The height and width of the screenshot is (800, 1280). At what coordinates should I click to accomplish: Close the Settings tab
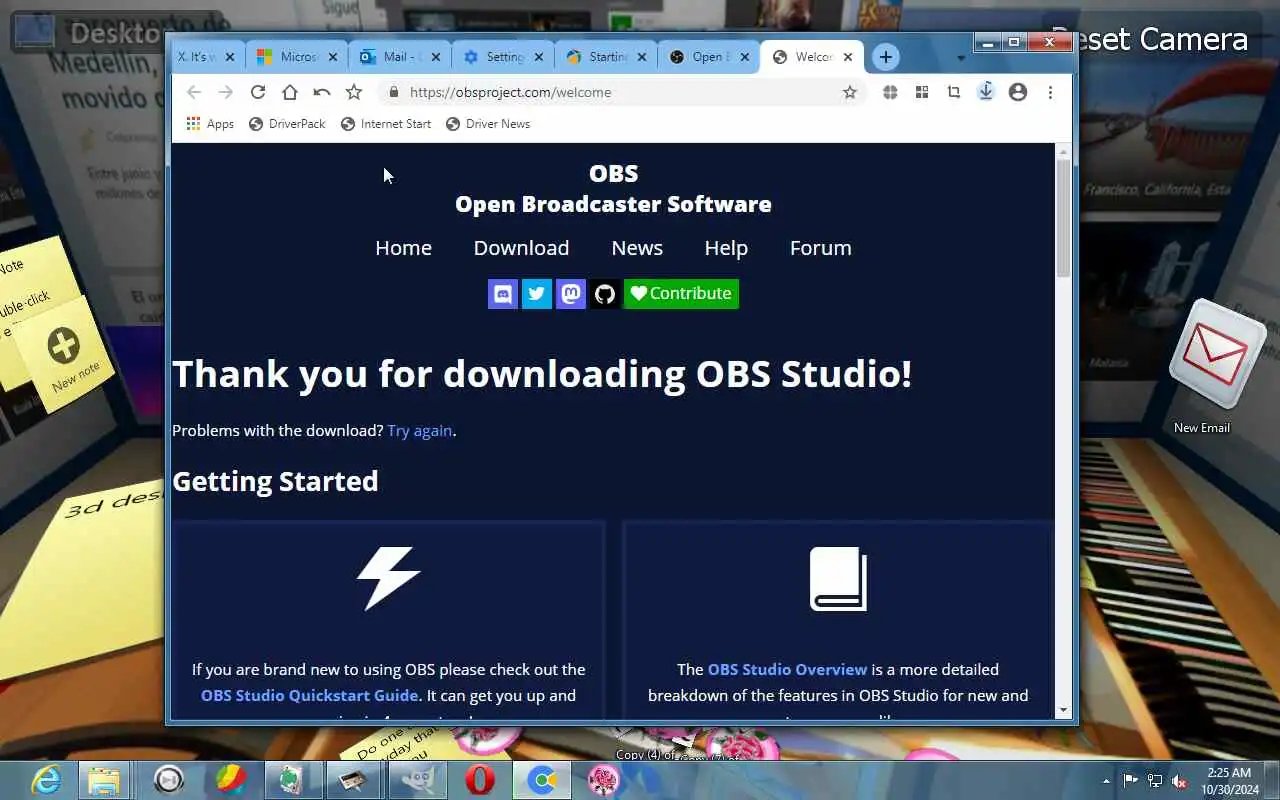pos(539,57)
